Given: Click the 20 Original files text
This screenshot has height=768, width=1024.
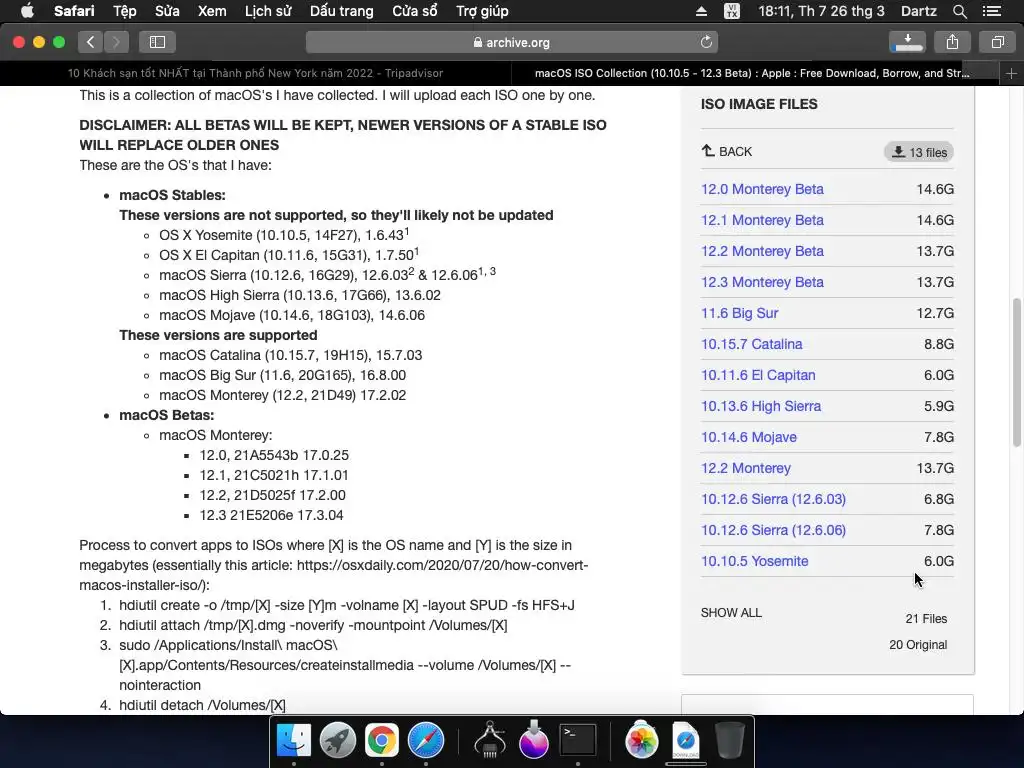Looking at the screenshot, I should coord(918,645).
